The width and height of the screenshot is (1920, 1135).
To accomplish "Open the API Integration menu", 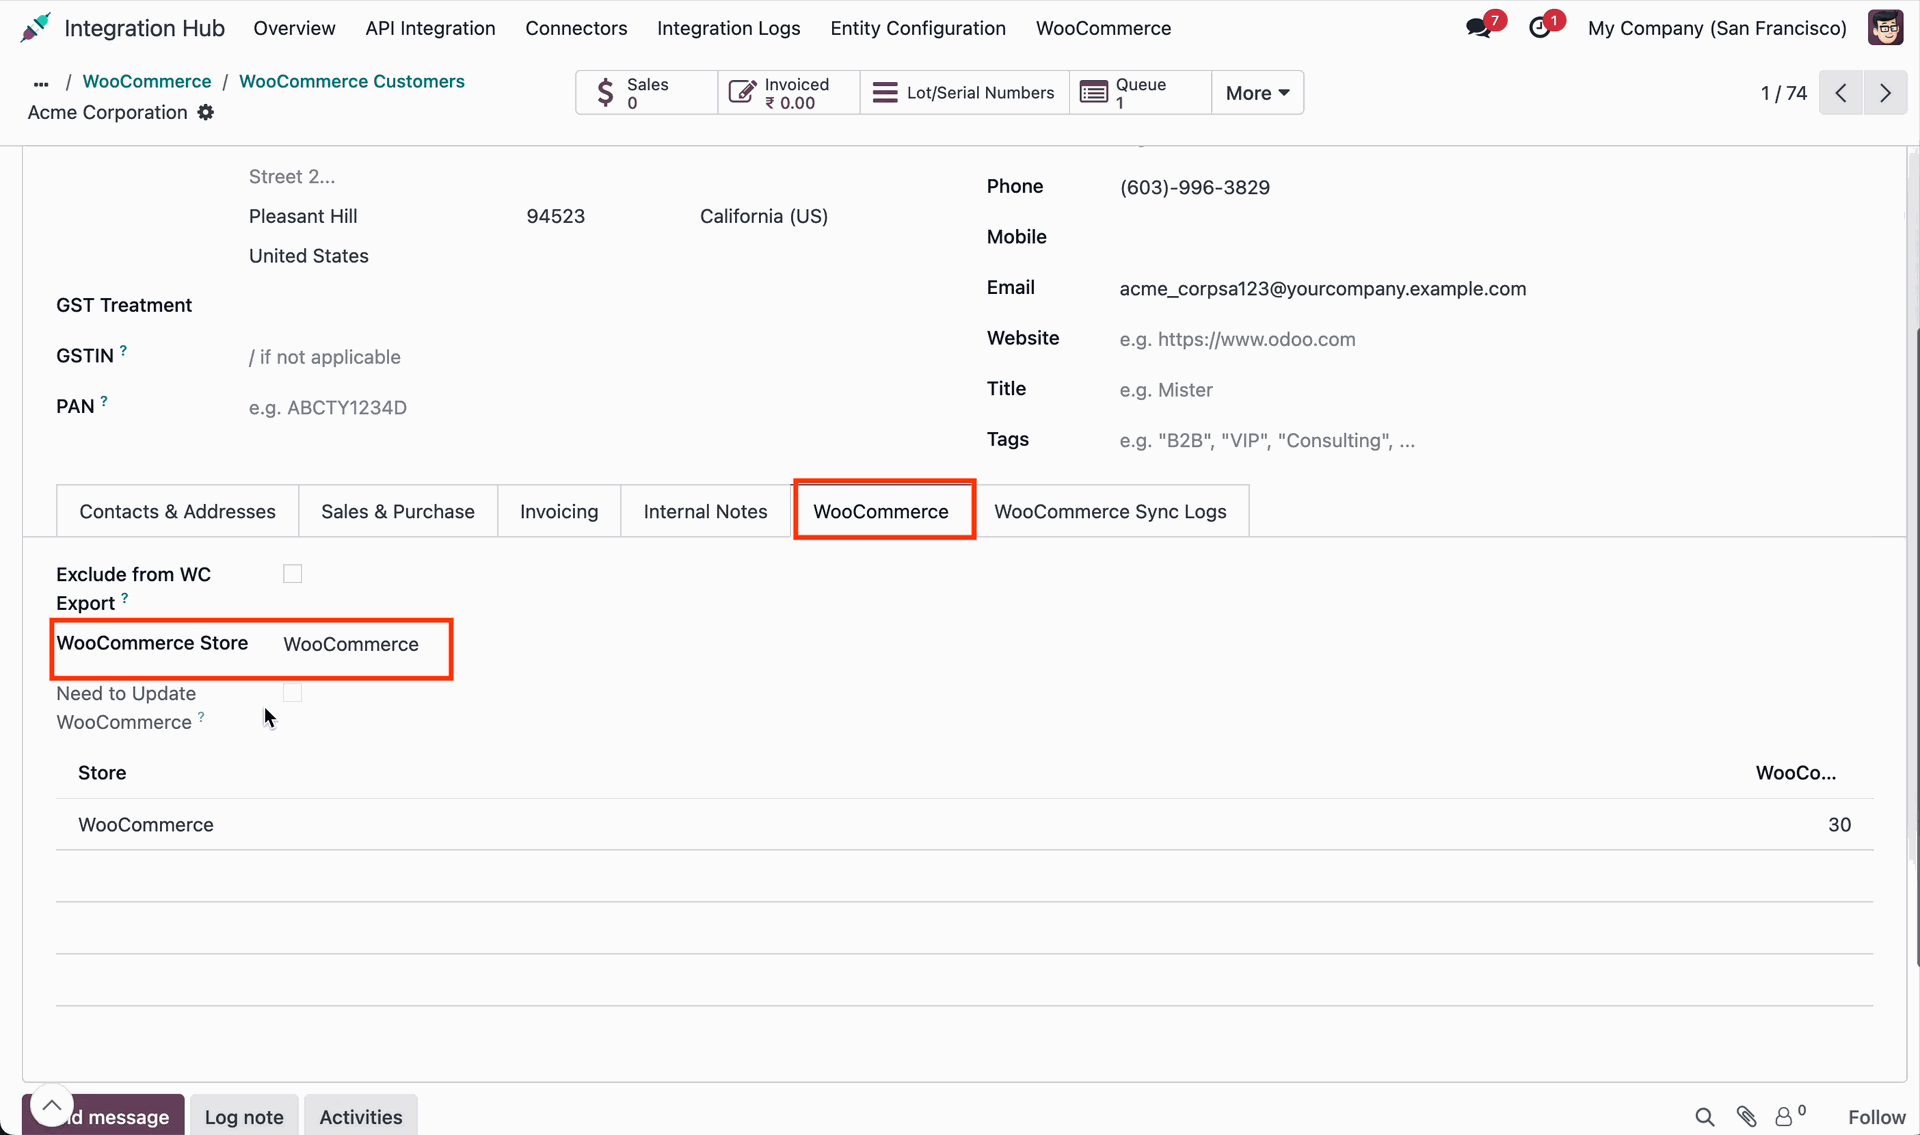I will (430, 28).
